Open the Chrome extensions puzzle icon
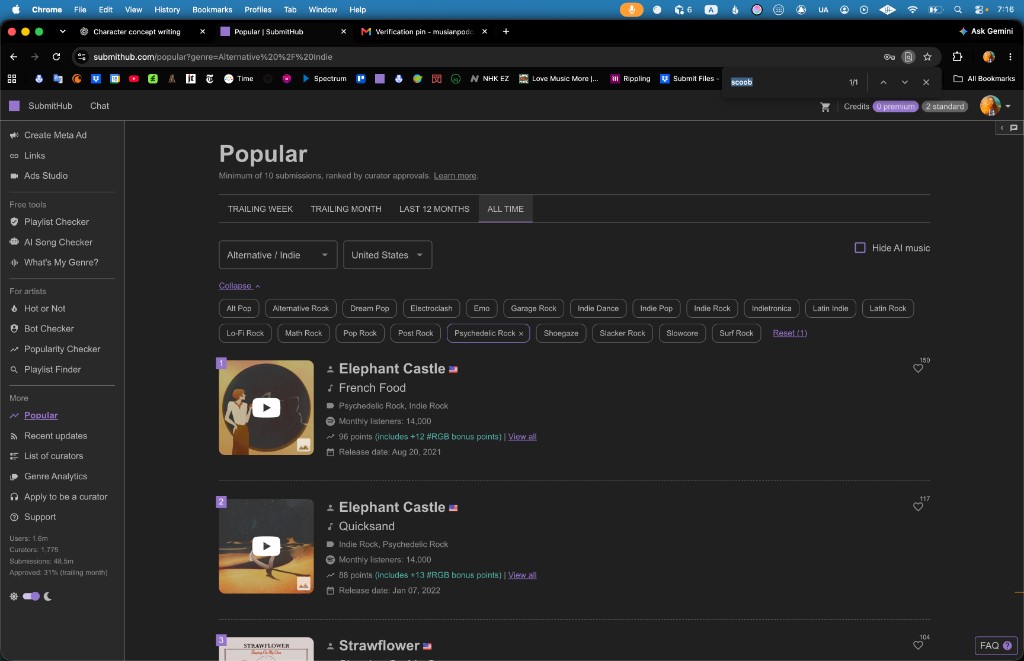Viewport: 1024px width, 661px height. [x=957, y=57]
